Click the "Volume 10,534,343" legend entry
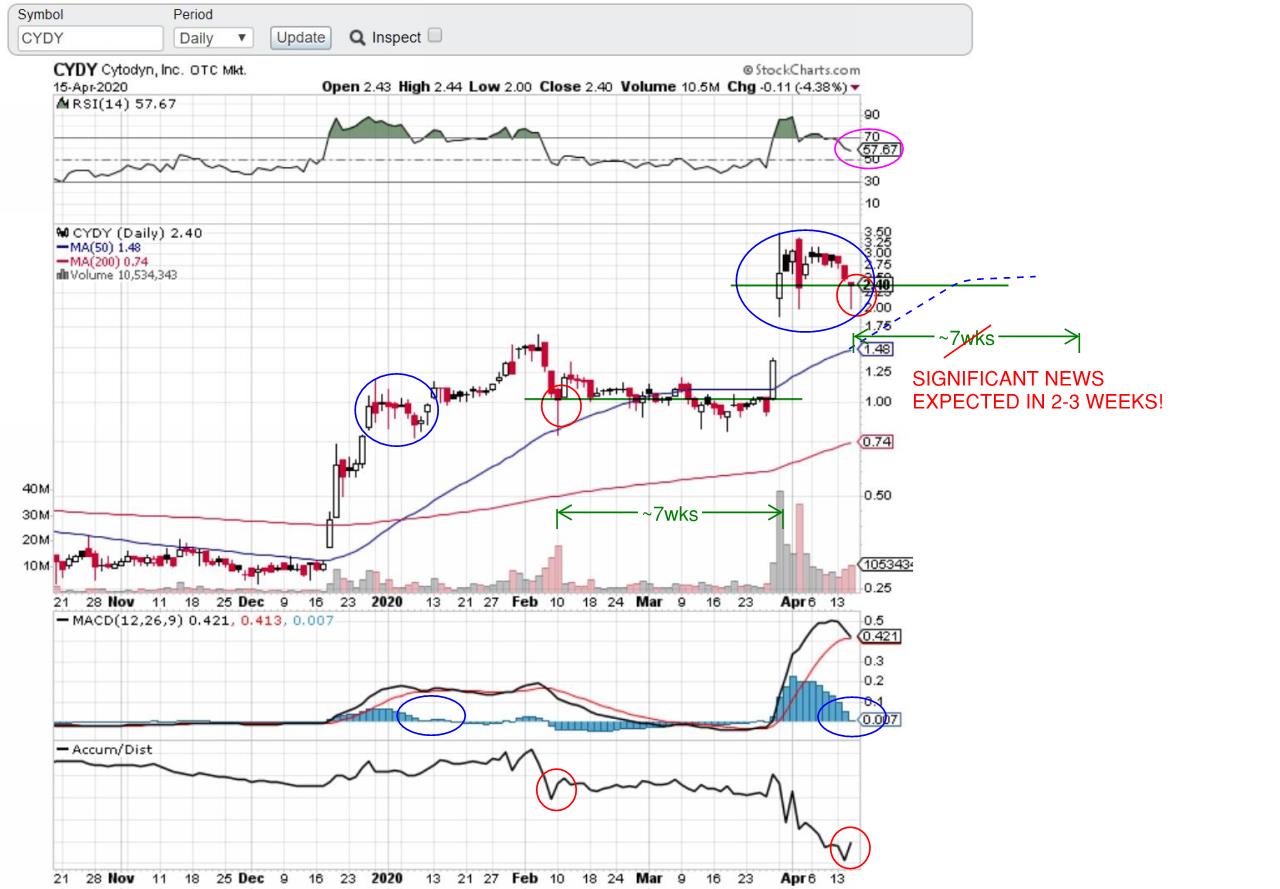This screenshot has height=889, width=1280. point(117,275)
